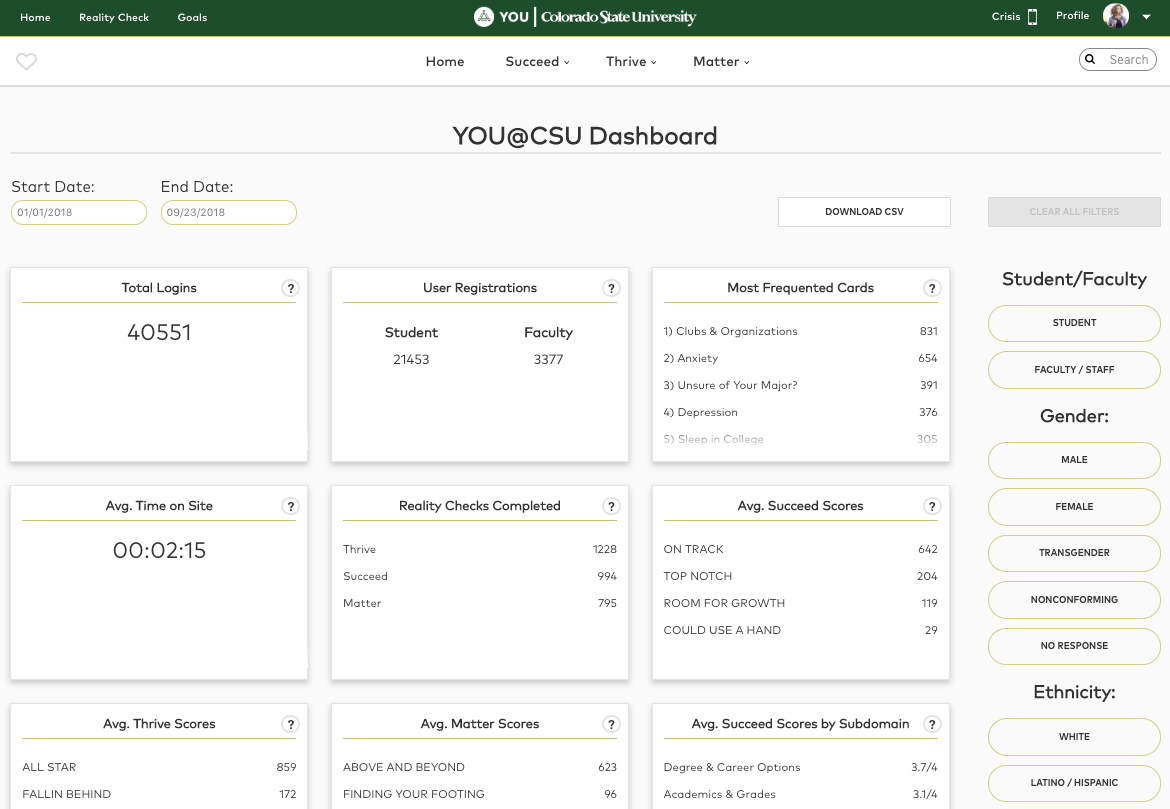Click the Clubs & Organizations row
The height and width of the screenshot is (809, 1170).
point(801,331)
